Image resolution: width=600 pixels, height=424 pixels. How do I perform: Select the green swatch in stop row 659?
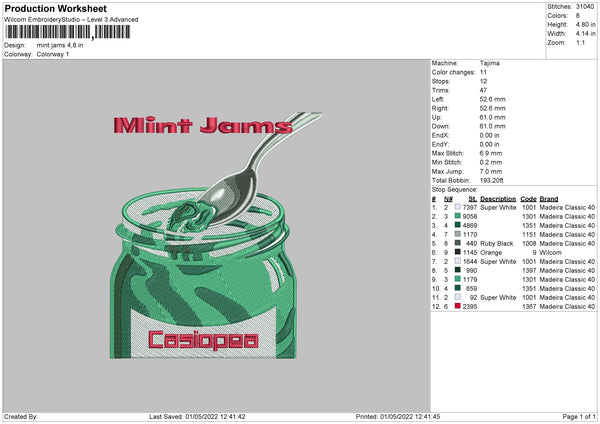tap(458, 288)
